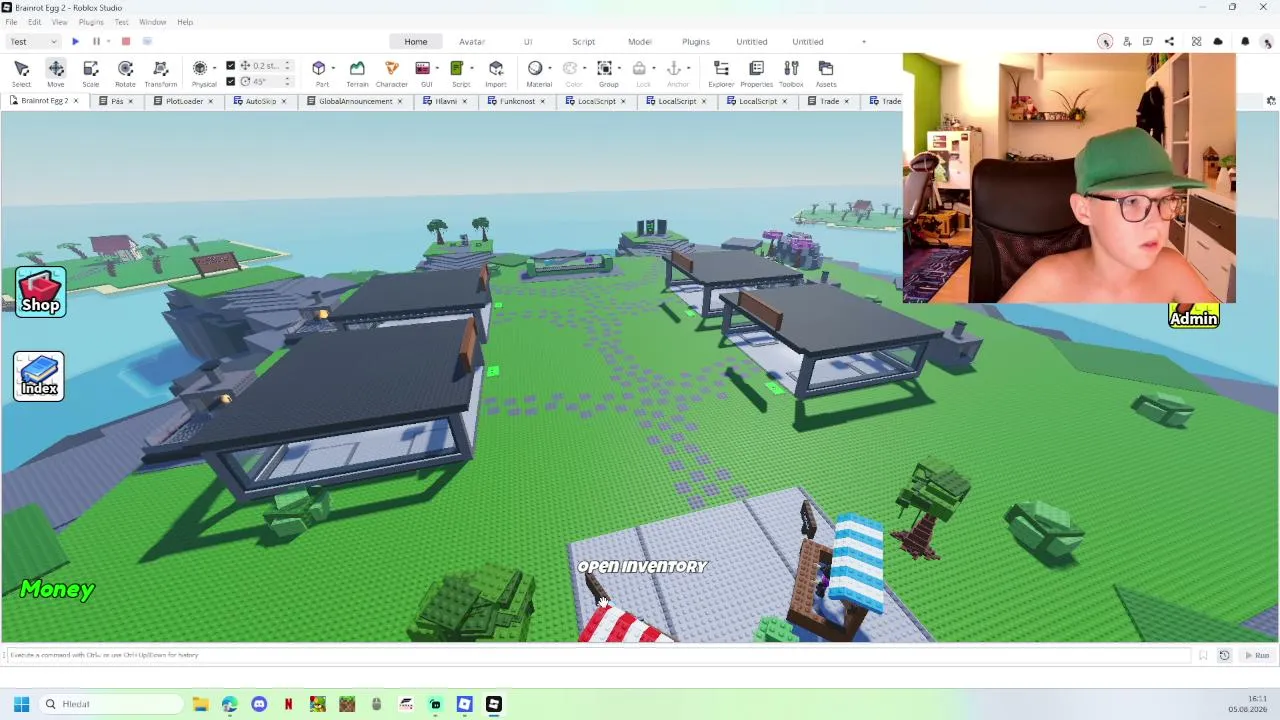Open the notifications bell

pos(1245,41)
